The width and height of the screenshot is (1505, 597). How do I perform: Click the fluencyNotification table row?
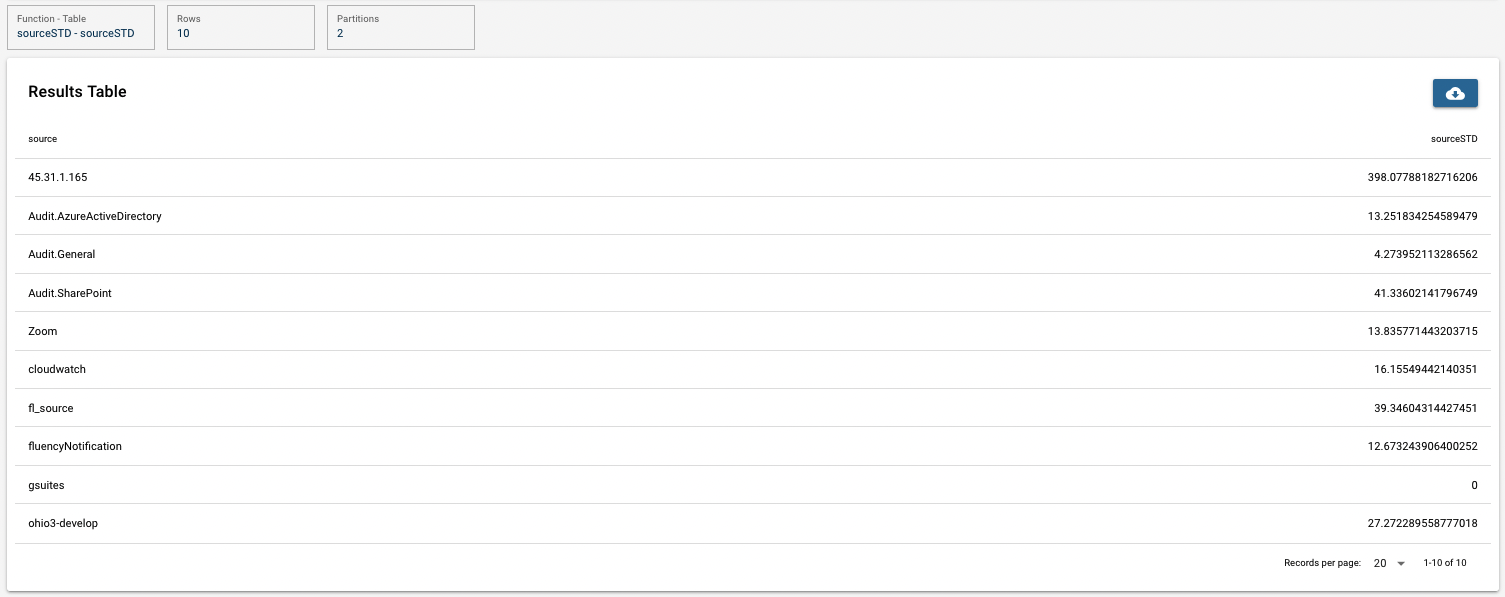click(x=752, y=446)
